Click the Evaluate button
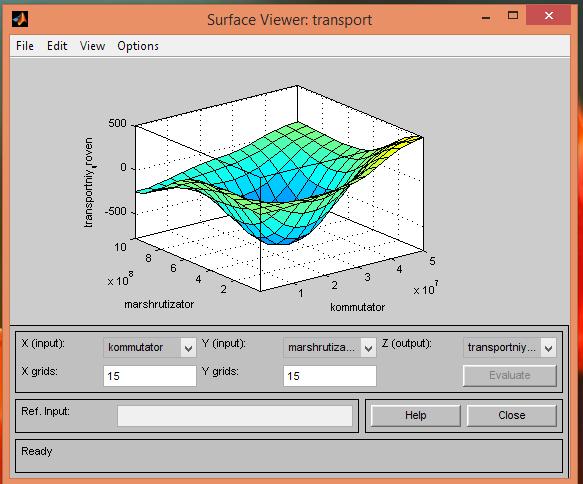This screenshot has height=484, width=583. 509,375
